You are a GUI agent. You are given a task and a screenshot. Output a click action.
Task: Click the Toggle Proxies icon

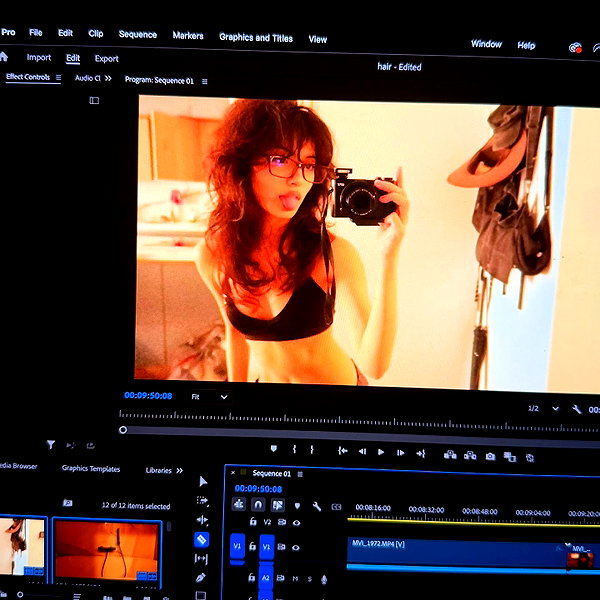click(530, 458)
